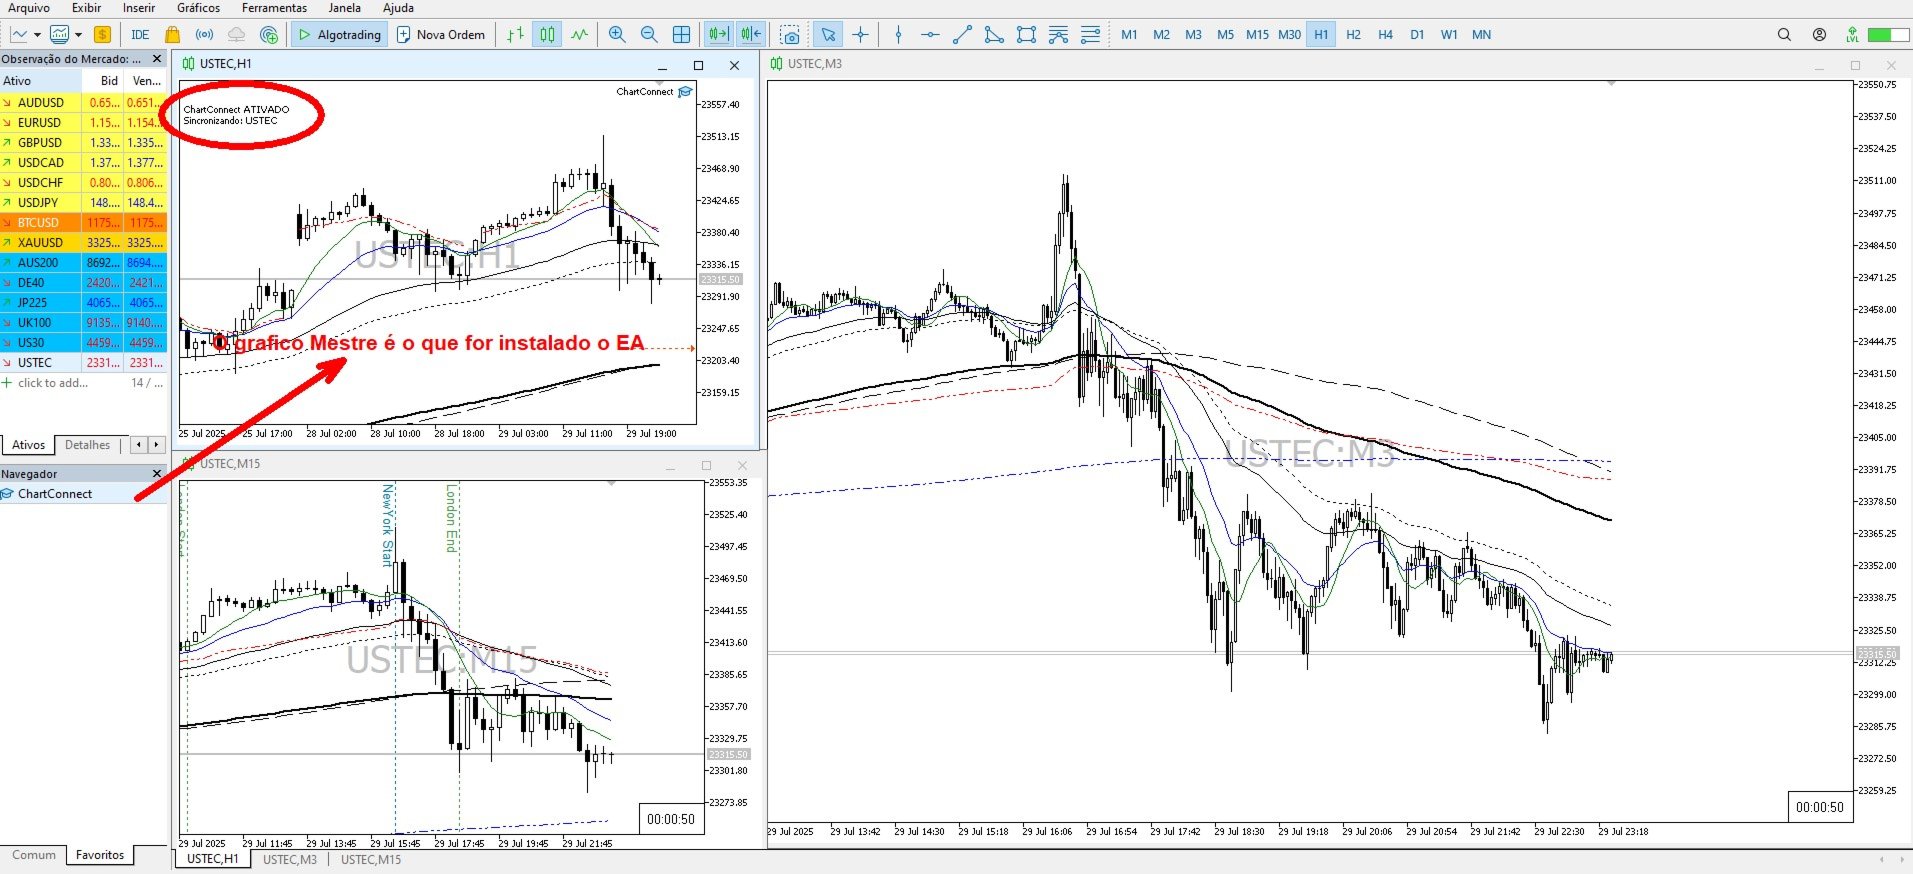Image resolution: width=1913 pixels, height=874 pixels.
Task: Open the search magnifier in toolbar
Action: (x=1784, y=35)
